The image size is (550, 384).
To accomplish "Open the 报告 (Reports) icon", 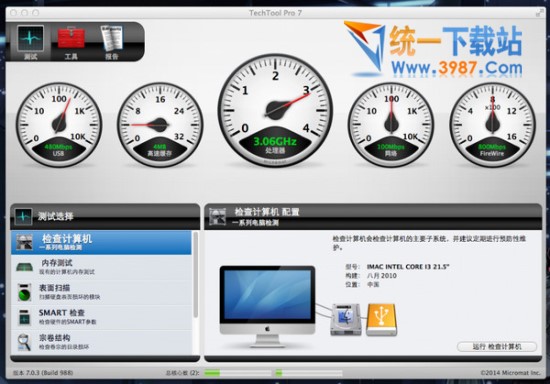I will click(x=112, y=41).
